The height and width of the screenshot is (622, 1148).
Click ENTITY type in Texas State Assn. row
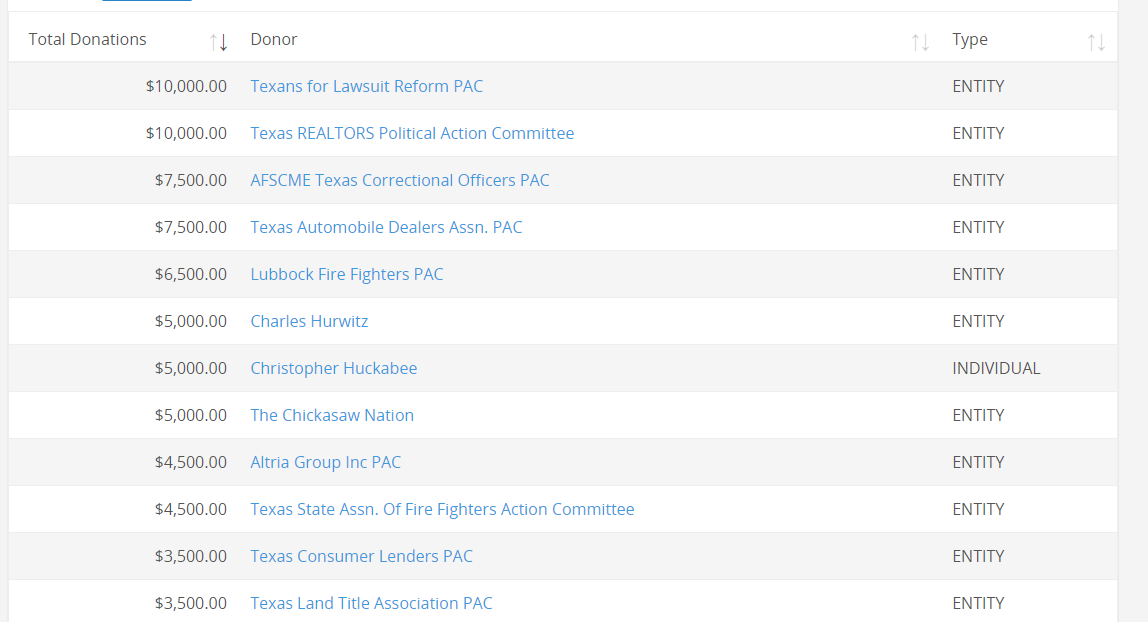[x=978, y=509]
